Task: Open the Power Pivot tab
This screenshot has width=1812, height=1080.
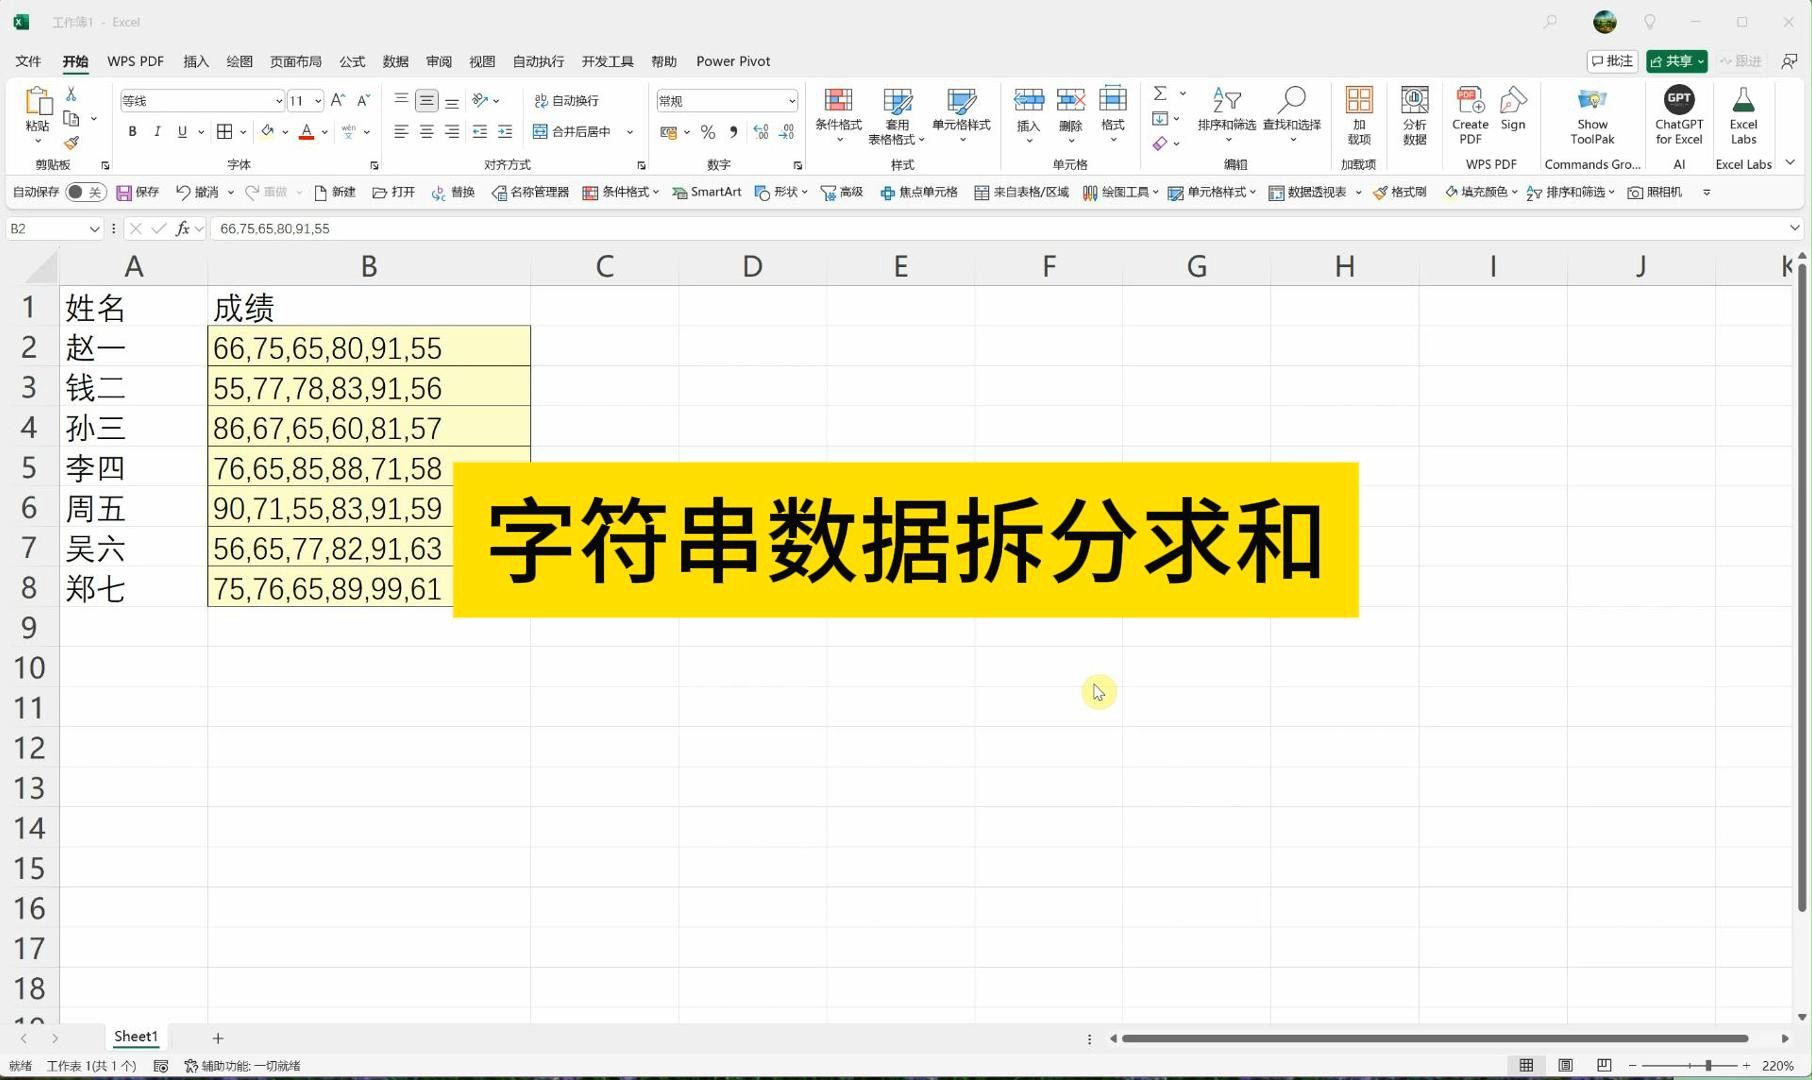Action: tap(733, 61)
